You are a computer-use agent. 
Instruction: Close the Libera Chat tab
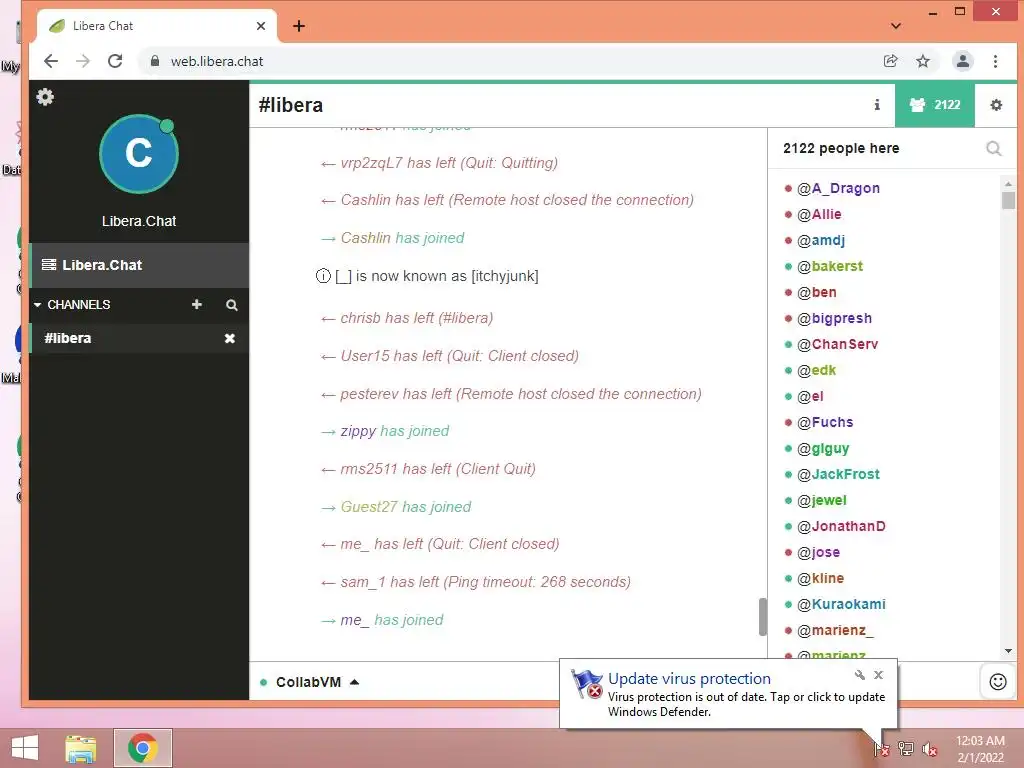(x=261, y=26)
